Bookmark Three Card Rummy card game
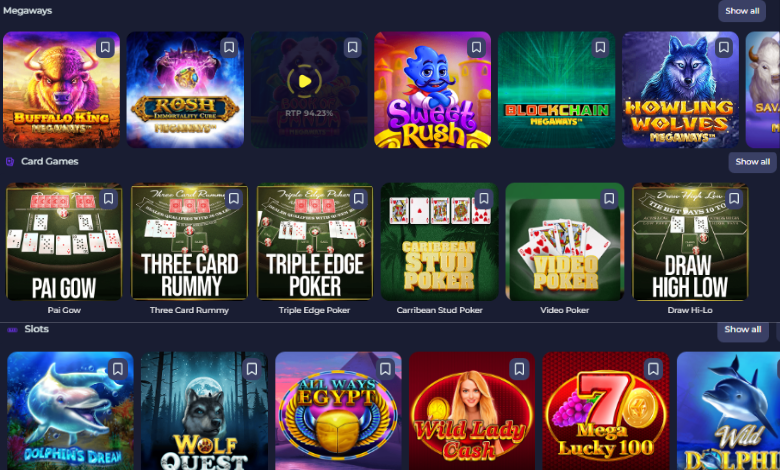The width and height of the screenshot is (780, 470). [233, 199]
